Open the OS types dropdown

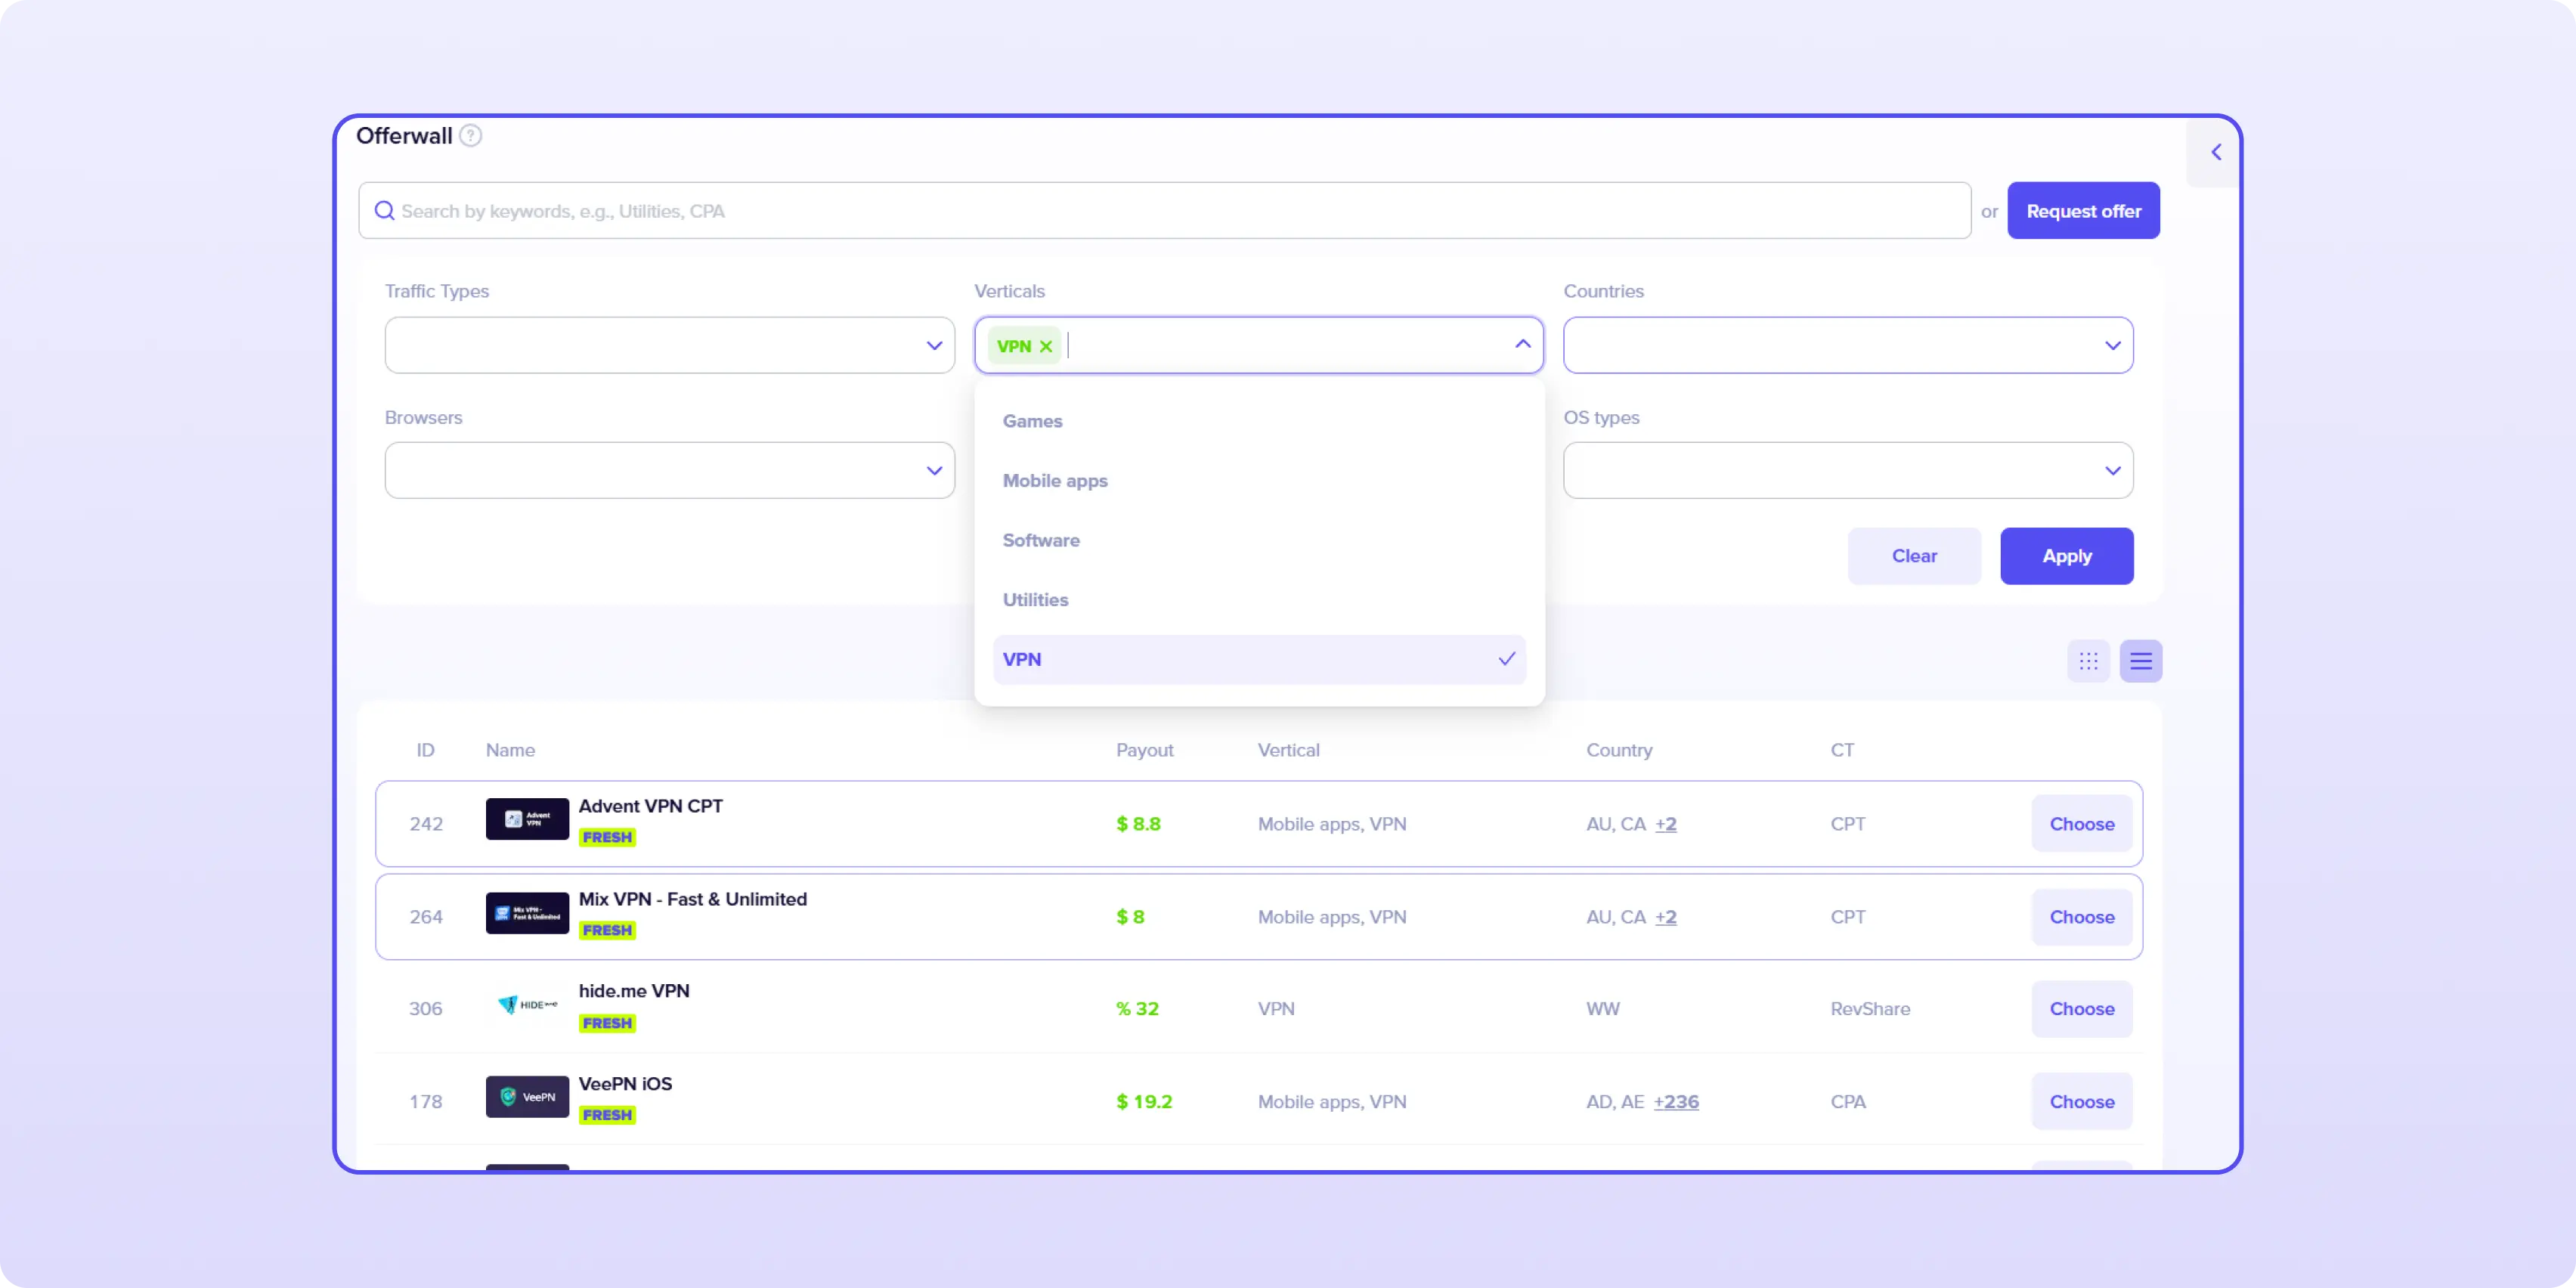pyautogui.click(x=1847, y=471)
